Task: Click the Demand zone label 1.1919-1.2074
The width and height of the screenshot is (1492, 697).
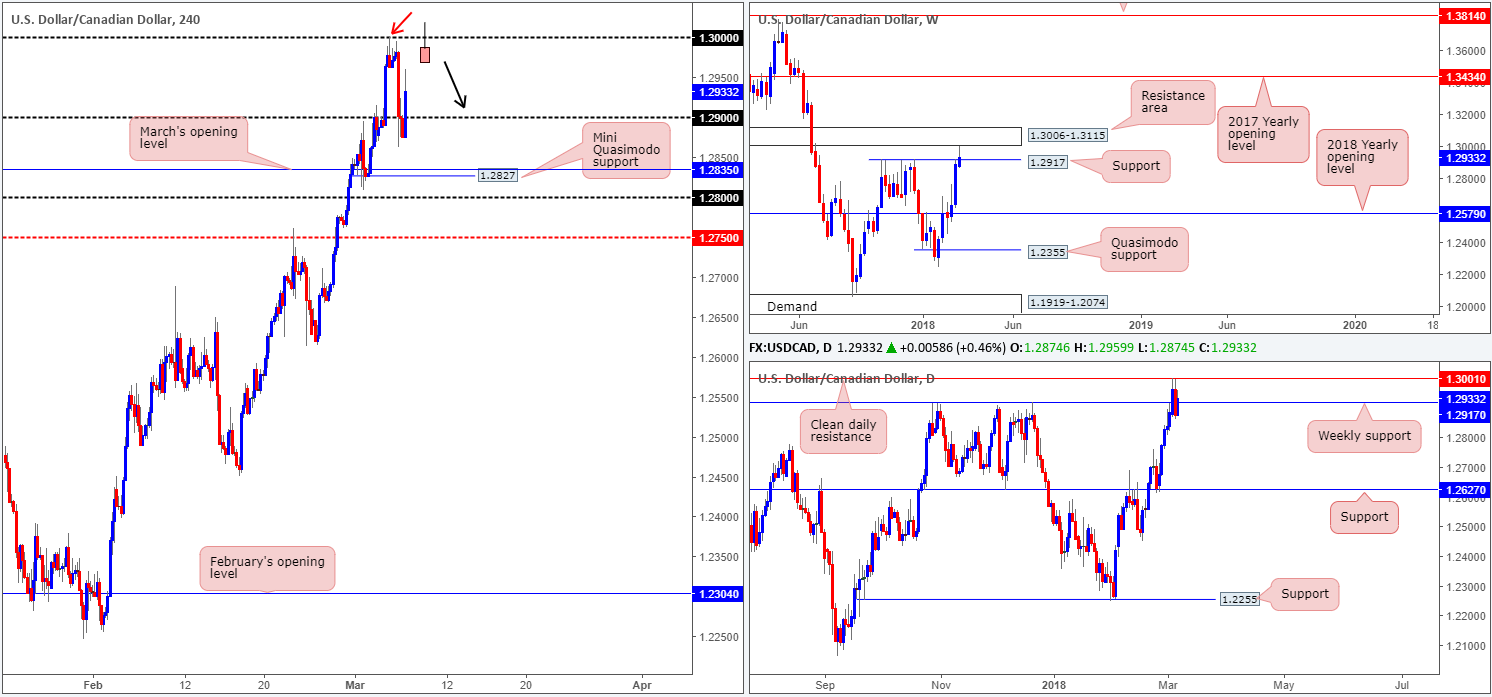Action: [1069, 302]
